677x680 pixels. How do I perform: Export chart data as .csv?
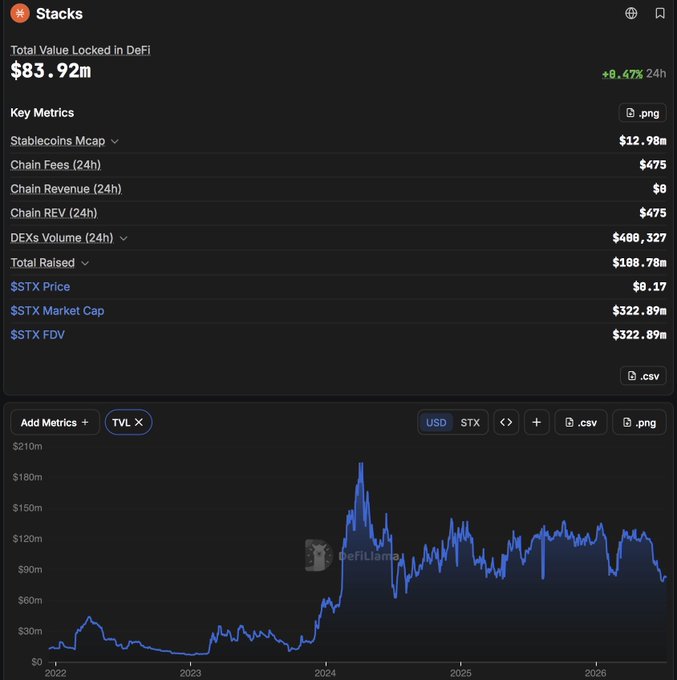[x=581, y=422]
